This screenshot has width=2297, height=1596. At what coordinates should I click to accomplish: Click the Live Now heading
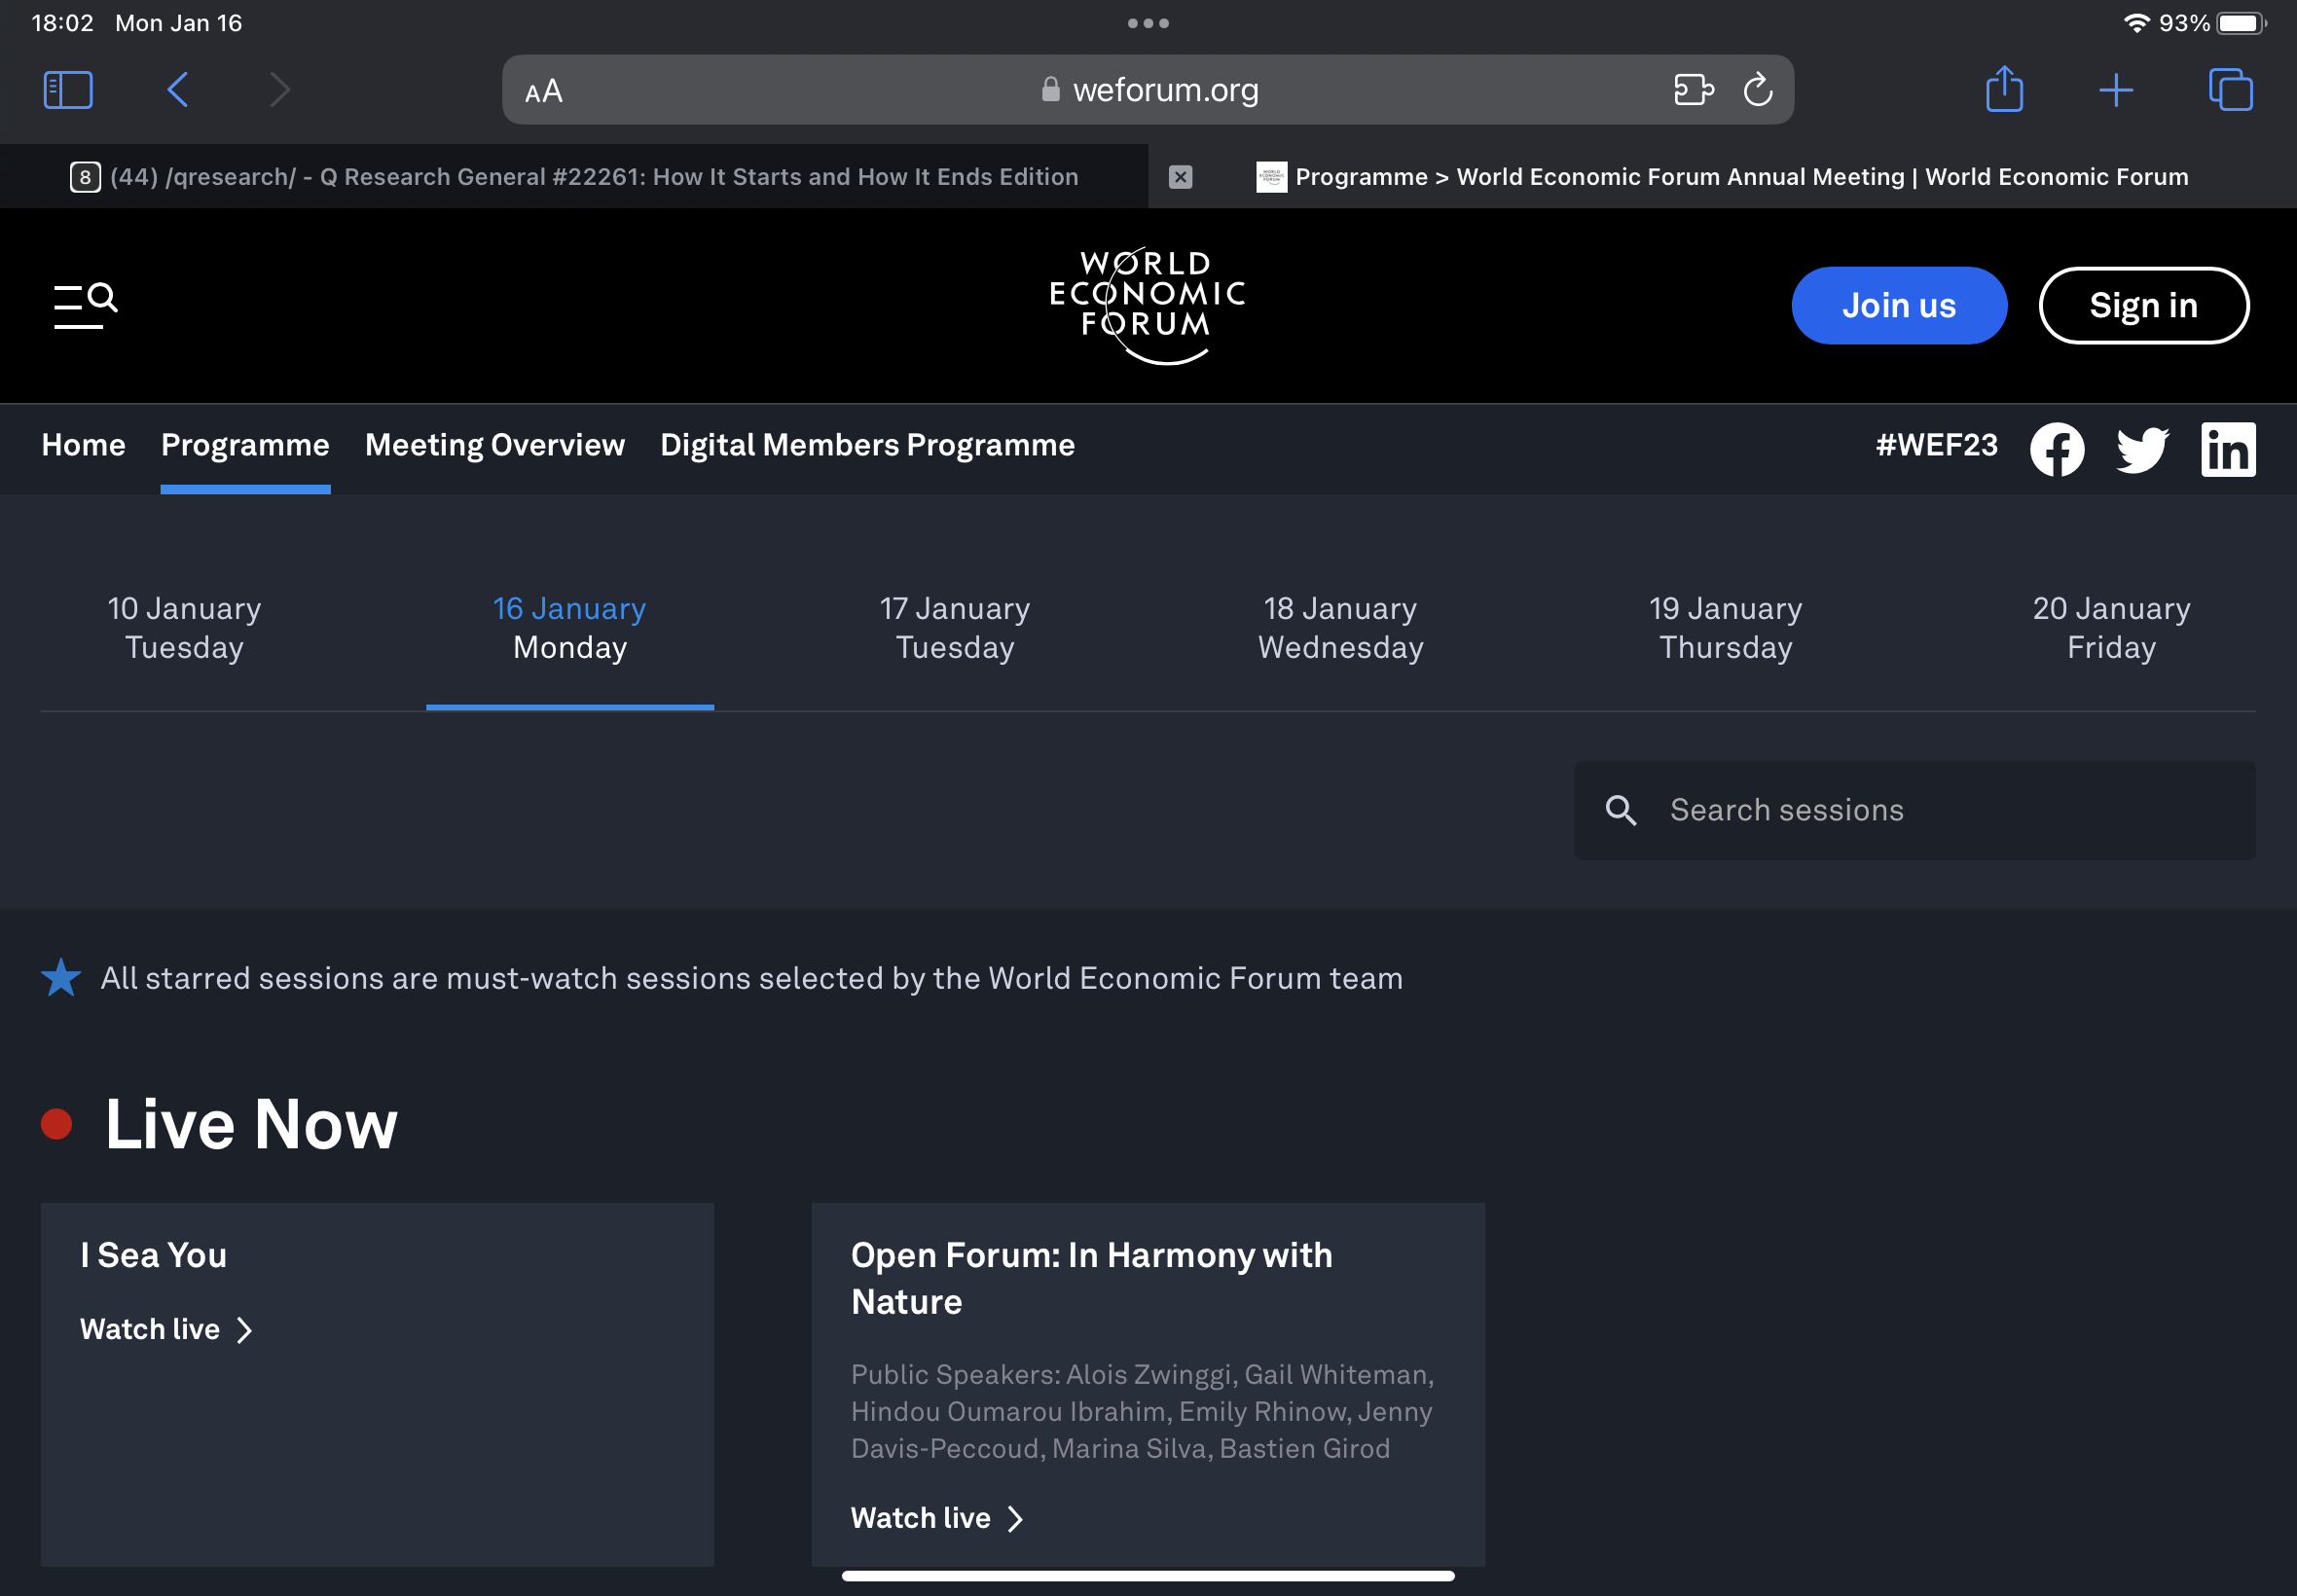tap(251, 1125)
